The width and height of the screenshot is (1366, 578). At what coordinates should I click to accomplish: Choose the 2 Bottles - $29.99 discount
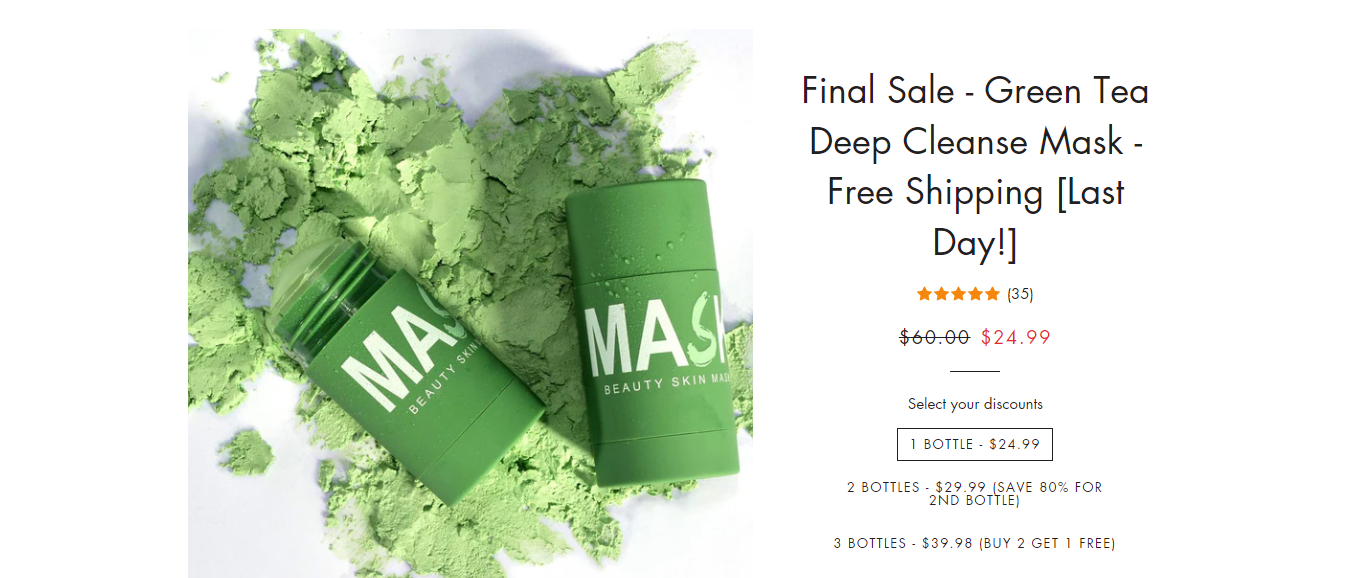click(975, 494)
